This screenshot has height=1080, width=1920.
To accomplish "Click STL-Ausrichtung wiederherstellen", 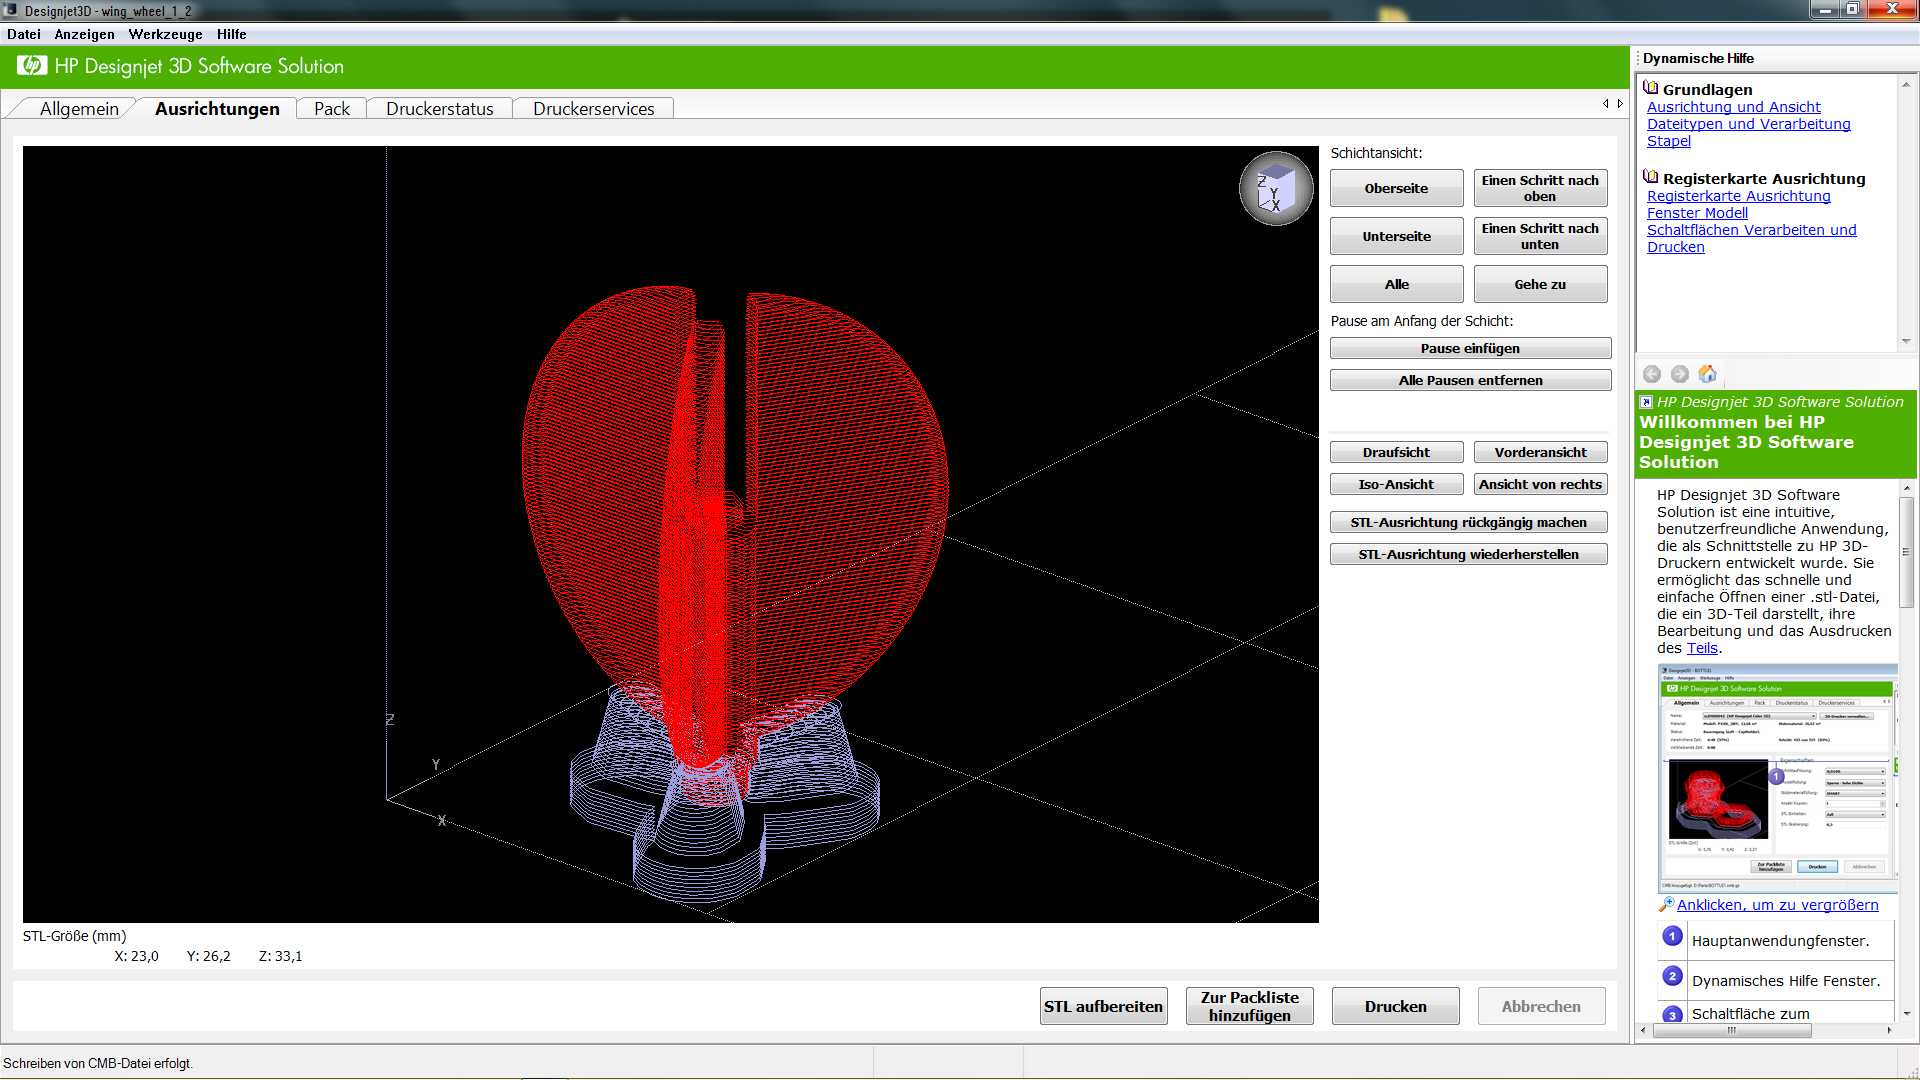I will click(x=1468, y=554).
